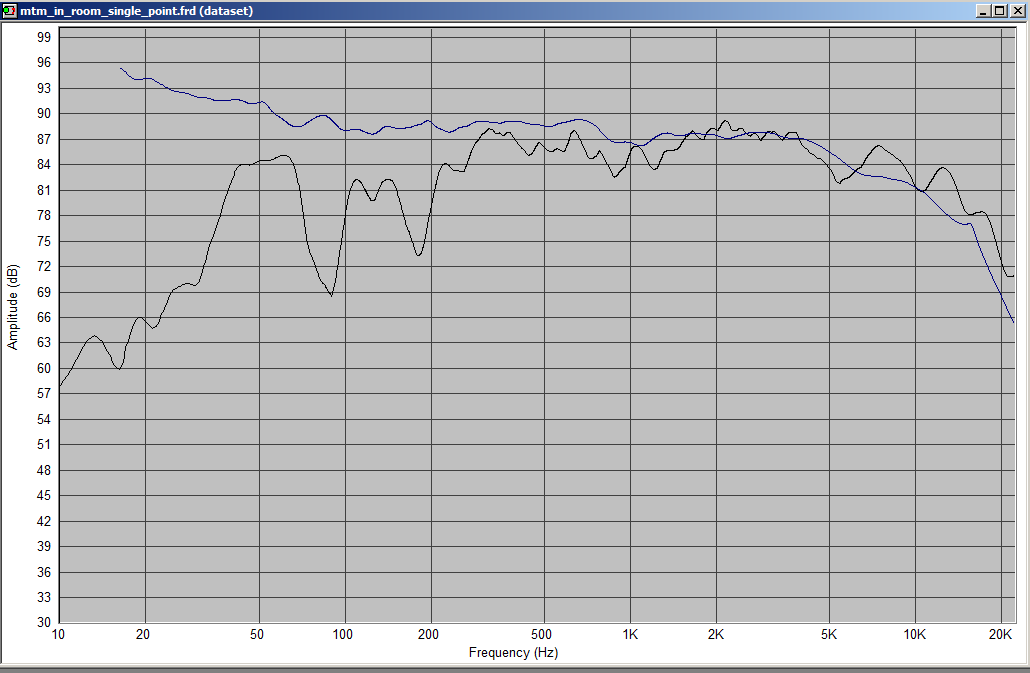Click the 33 amplitude axis value
The height and width of the screenshot is (673, 1030).
(44, 597)
